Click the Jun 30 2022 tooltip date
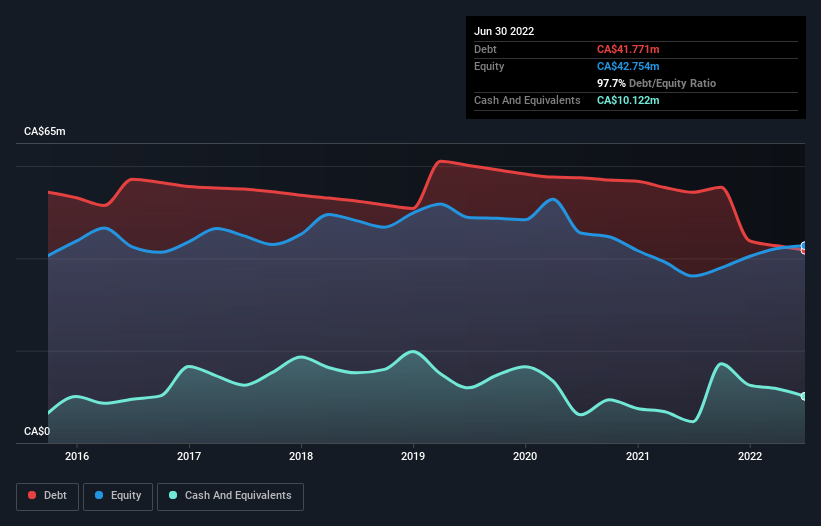Screen dimensions: 821x526 tap(504, 31)
